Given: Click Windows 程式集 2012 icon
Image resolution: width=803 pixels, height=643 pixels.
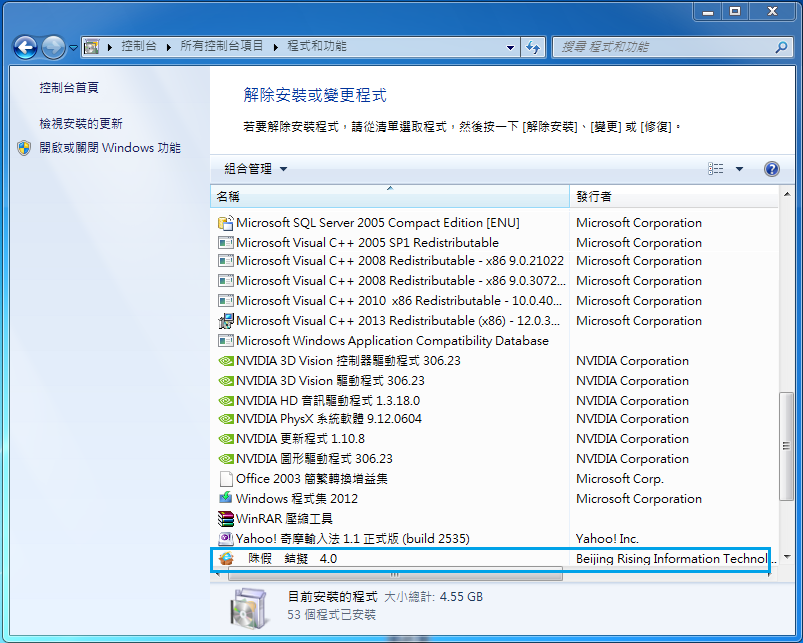Looking at the screenshot, I should pyautogui.click(x=226, y=498).
